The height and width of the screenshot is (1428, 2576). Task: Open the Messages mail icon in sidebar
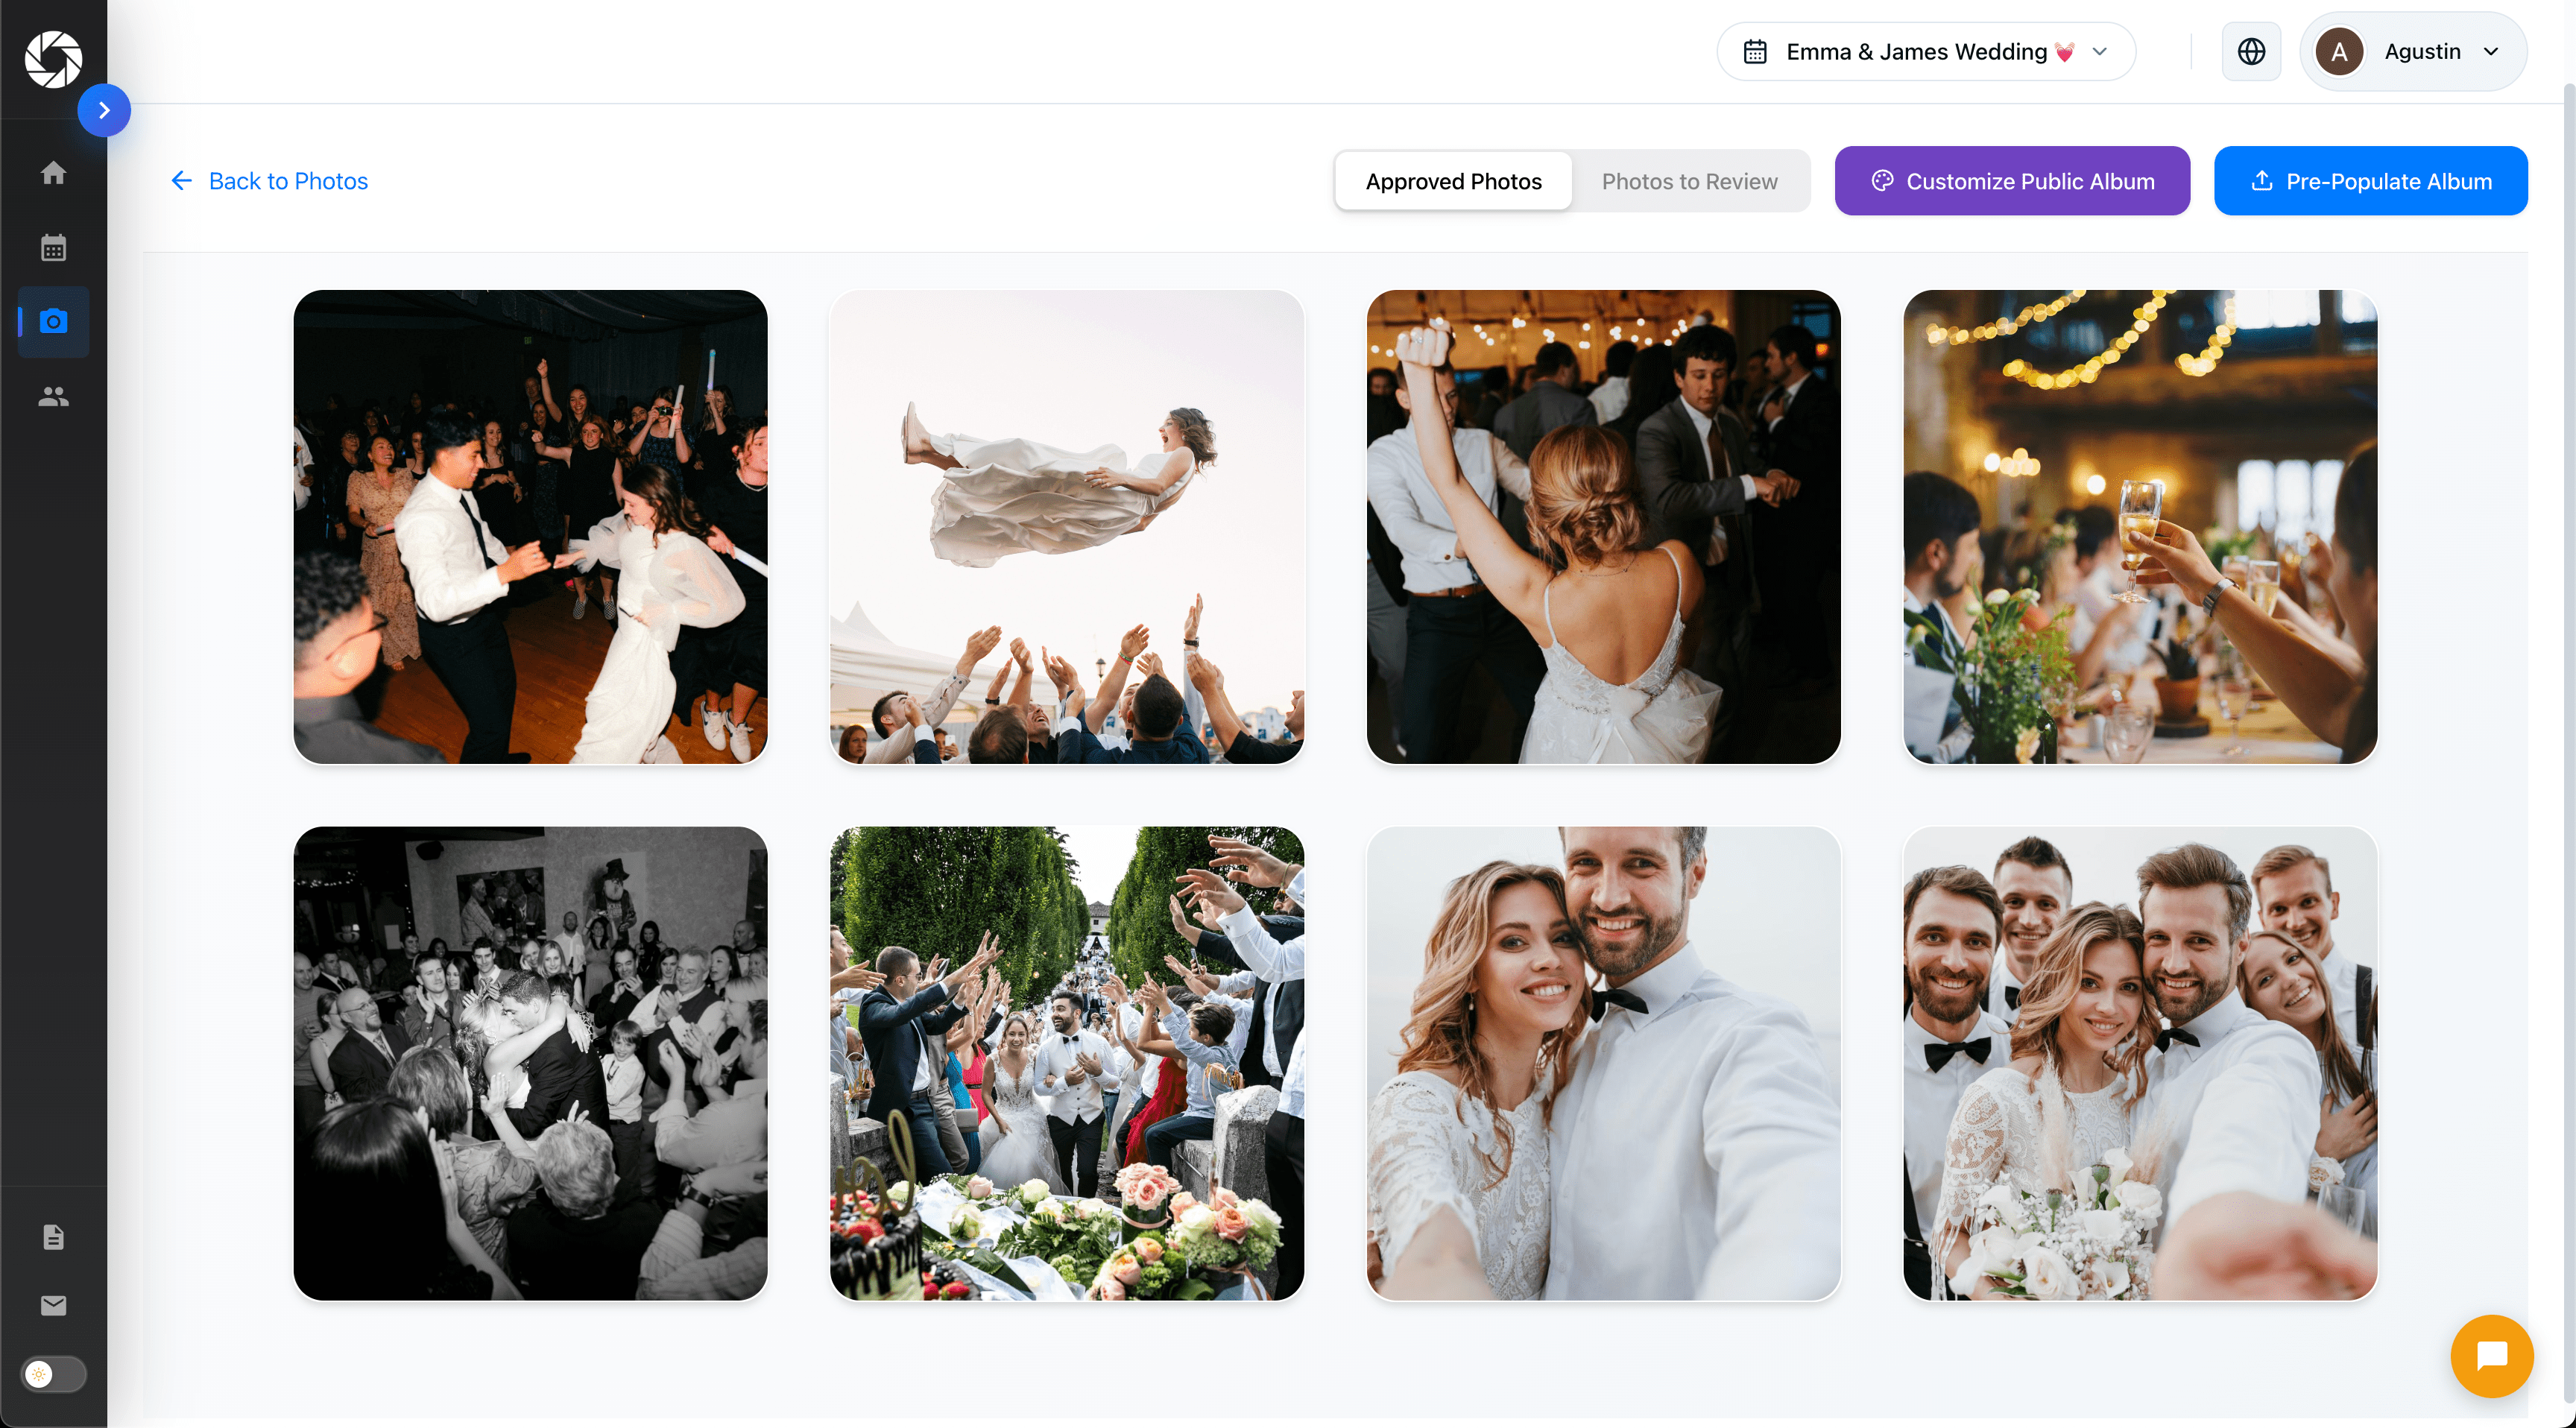tap(53, 1305)
